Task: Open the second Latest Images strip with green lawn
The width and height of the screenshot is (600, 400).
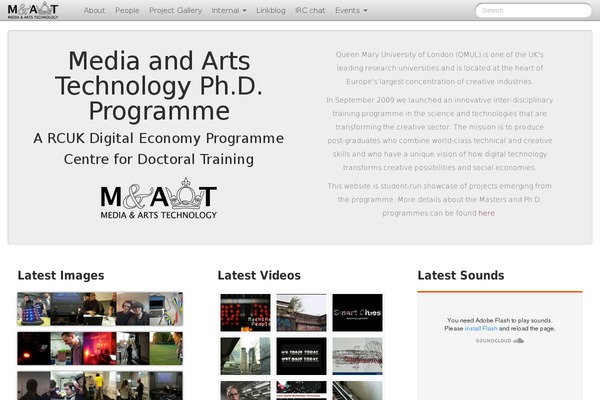Action: pyautogui.click(x=100, y=348)
